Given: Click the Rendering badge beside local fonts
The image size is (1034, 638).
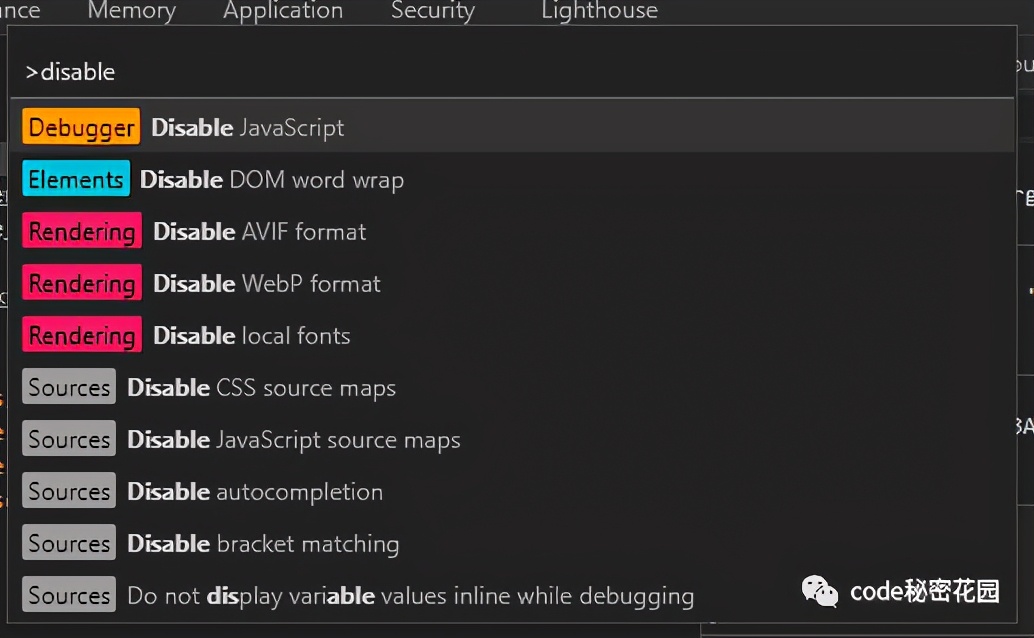Looking at the screenshot, I should point(81,335).
